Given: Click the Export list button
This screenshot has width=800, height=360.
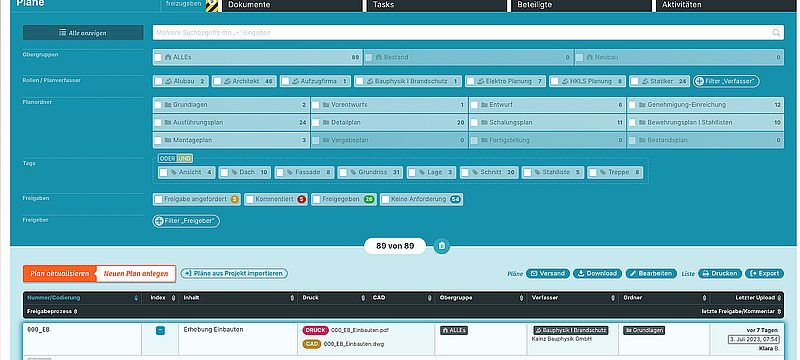Looking at the screenshot, I should tap(764, 273).
